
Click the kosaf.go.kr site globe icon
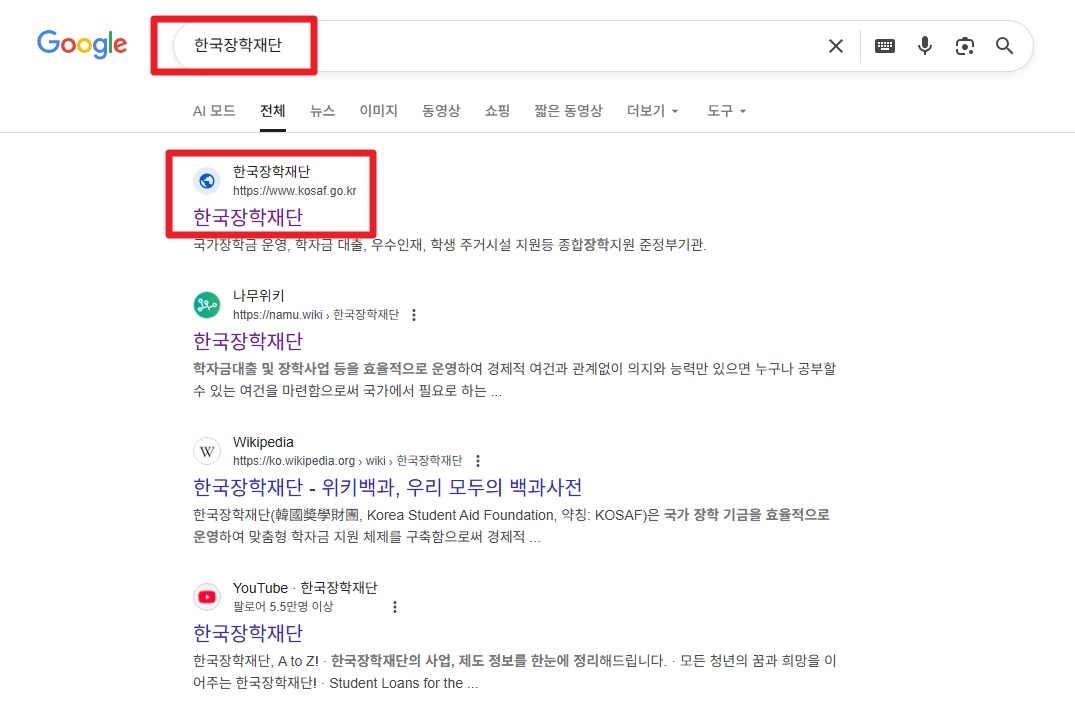206,180
